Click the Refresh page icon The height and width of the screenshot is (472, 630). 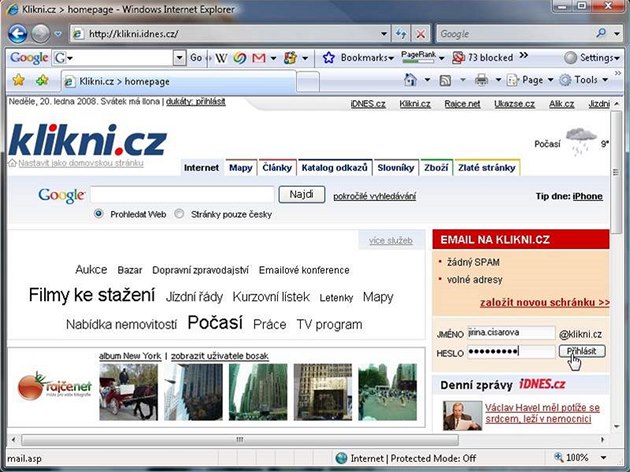(402, 33)
